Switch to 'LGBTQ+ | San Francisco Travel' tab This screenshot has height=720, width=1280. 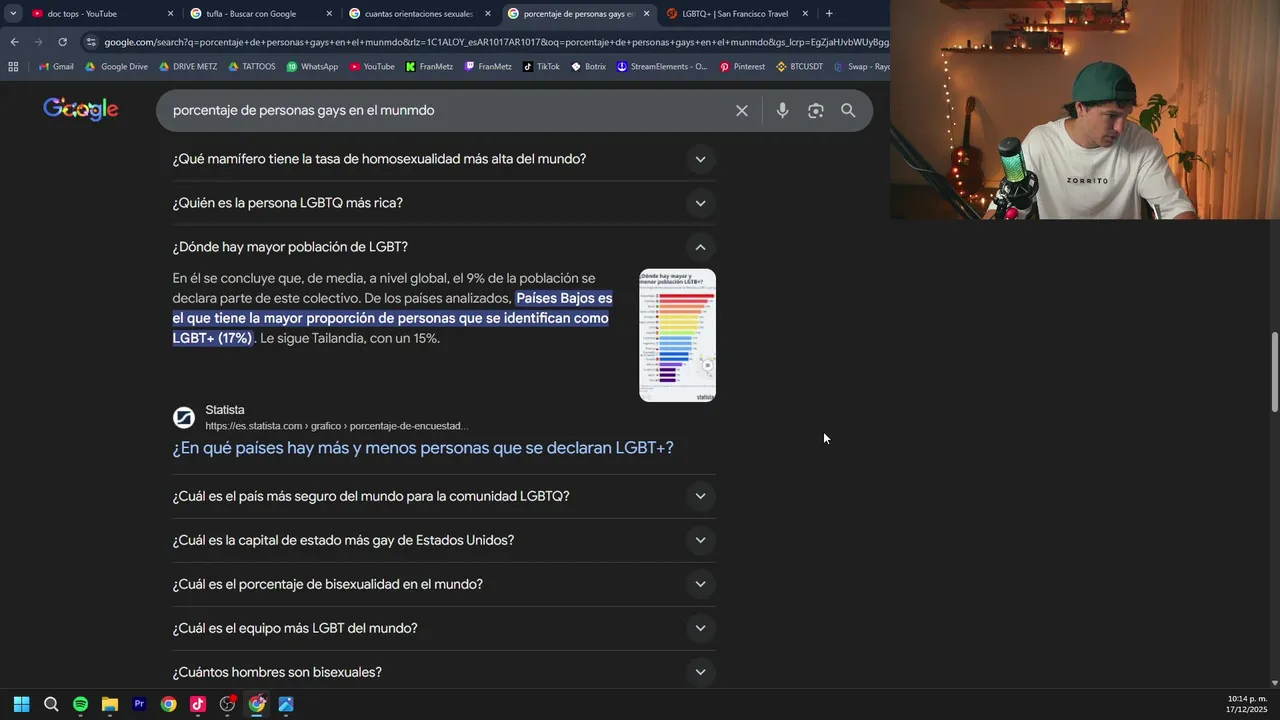coord(736,14)
